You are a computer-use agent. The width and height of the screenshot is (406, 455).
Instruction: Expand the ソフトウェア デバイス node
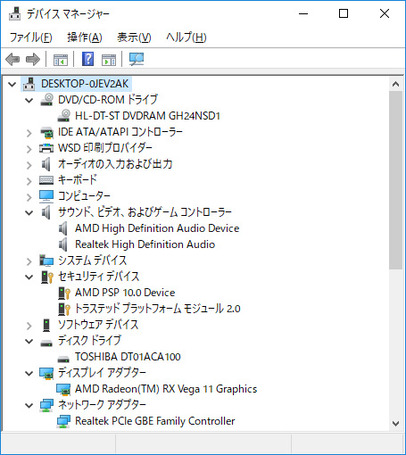point(29,325)
